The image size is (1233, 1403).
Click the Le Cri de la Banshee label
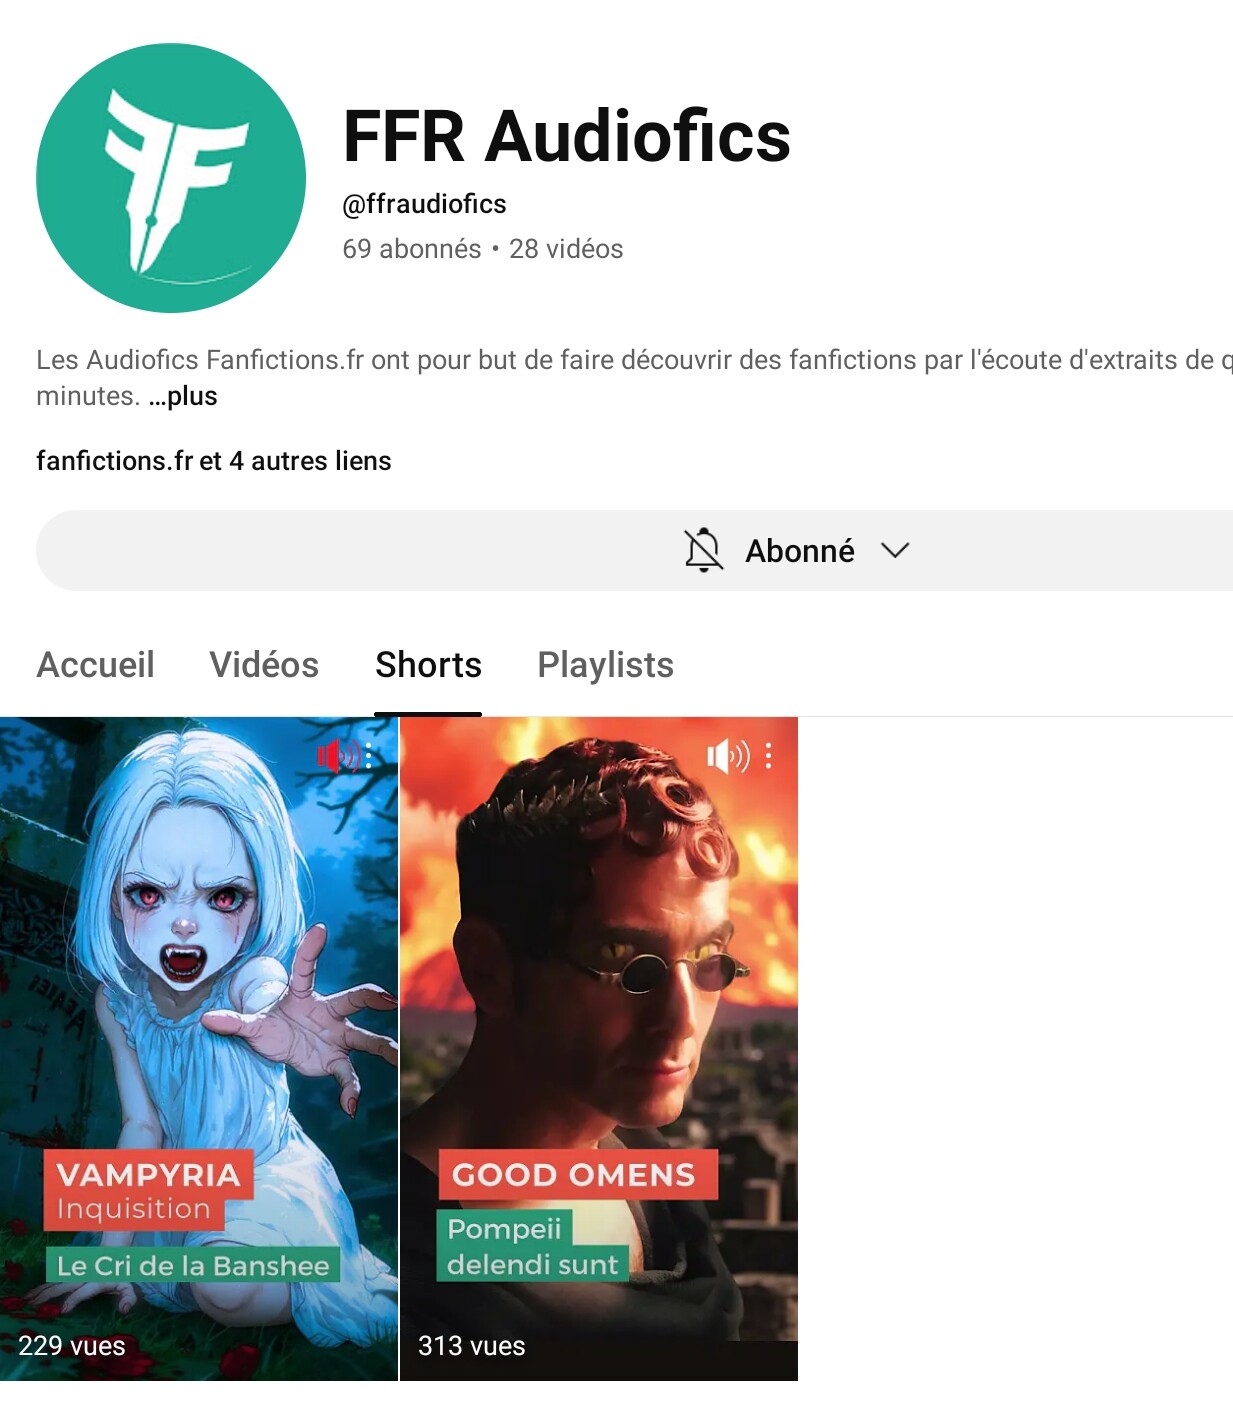[193, 1266]
